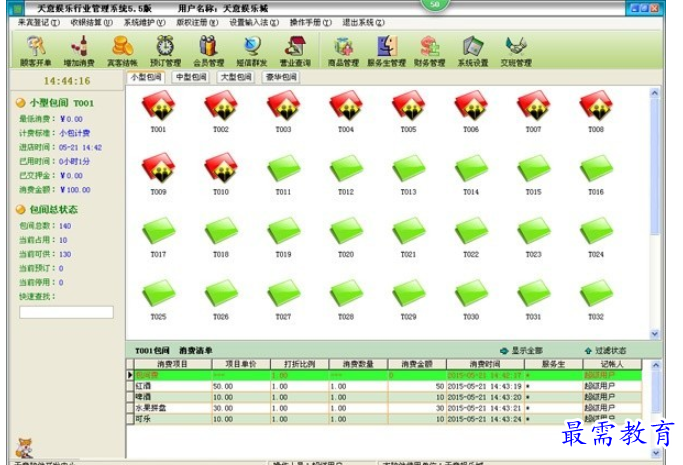The height and width of the screenshot is (465, 683).
Task: Click room grid scrollbar down arrow
Action: pyautogui.click(x=655, y=334)
